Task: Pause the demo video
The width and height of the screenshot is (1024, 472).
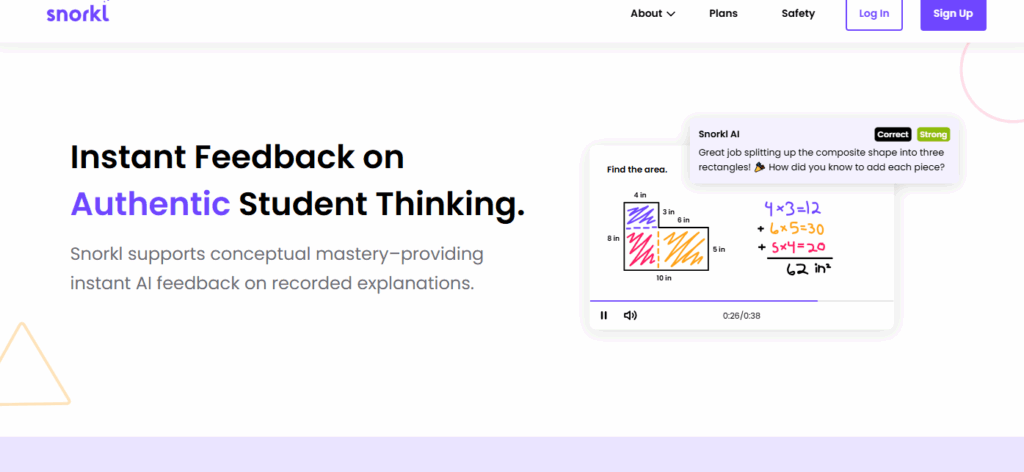Action: pos(604,315)
